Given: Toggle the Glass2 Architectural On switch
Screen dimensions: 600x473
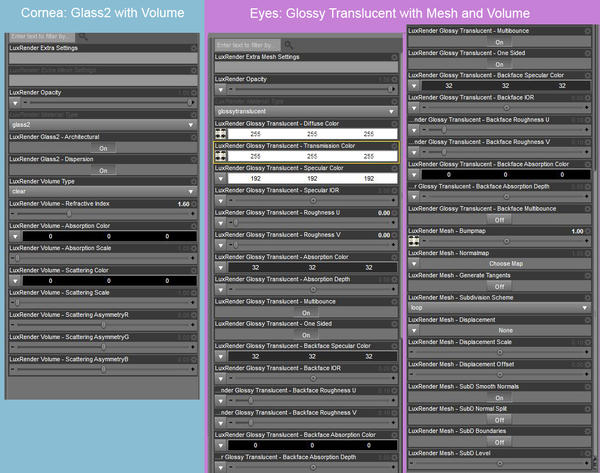Looking at the screenshot, I should point(103,148).
